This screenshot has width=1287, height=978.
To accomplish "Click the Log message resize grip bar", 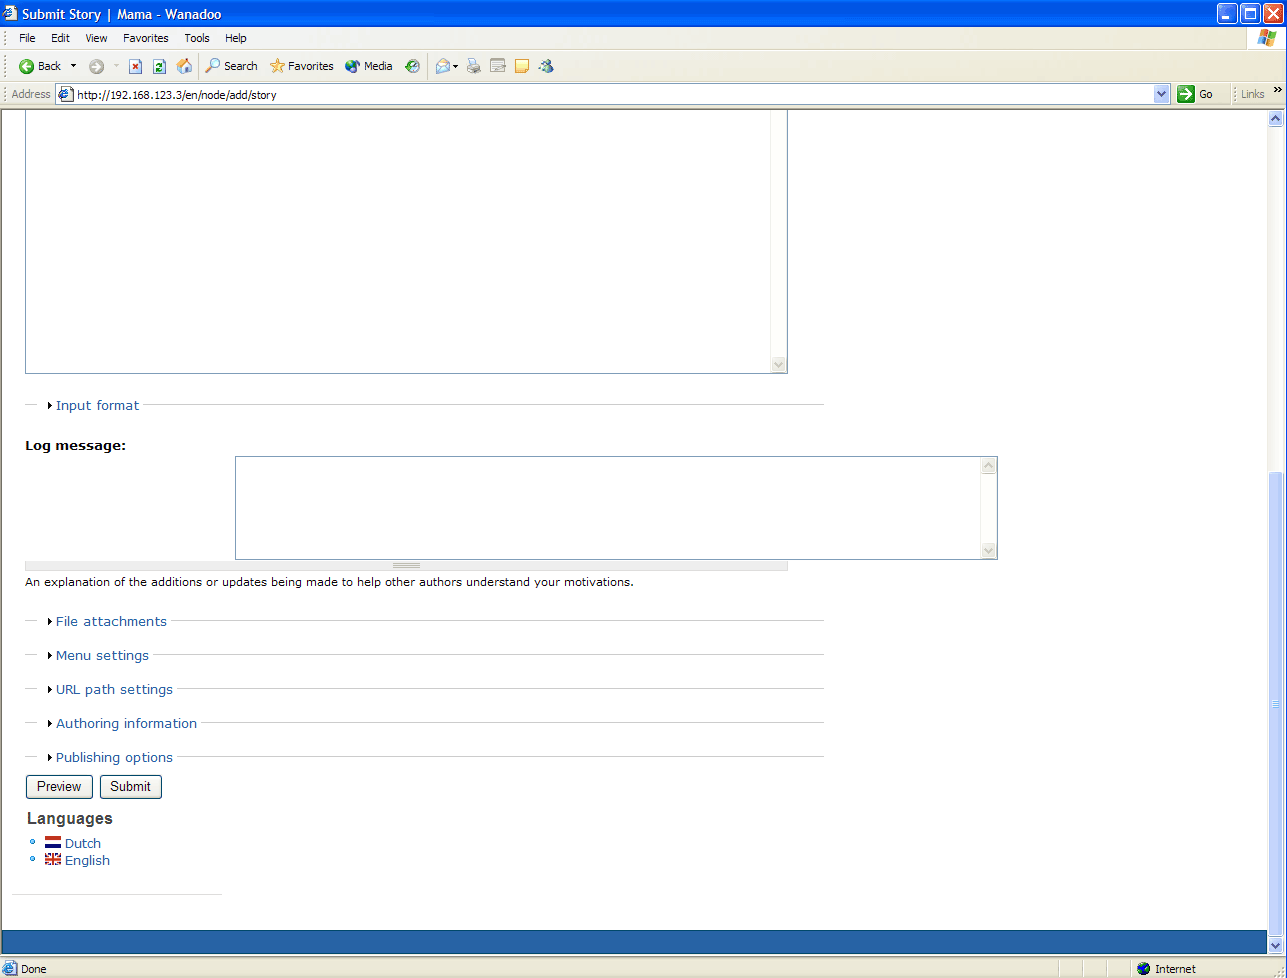I will click(406, 565).
